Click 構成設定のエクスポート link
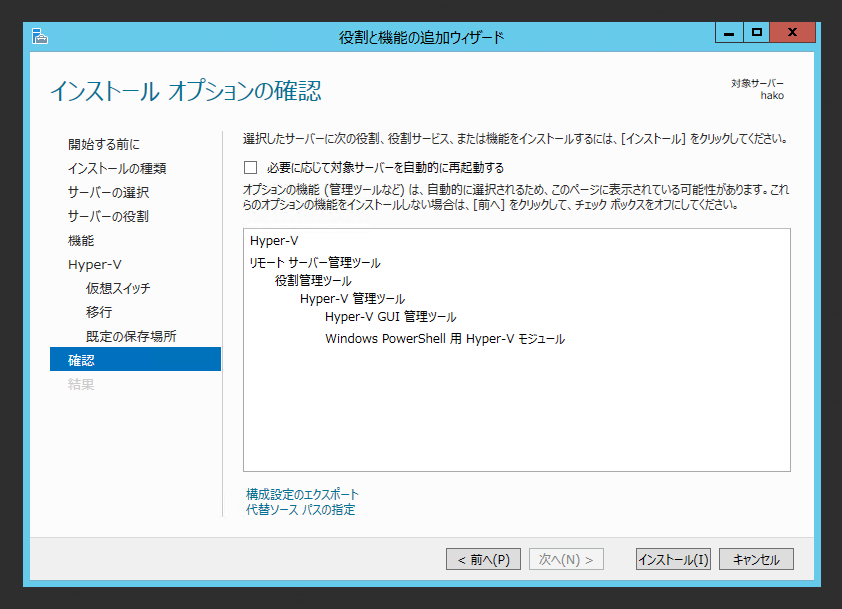 [x=302, y=494]
